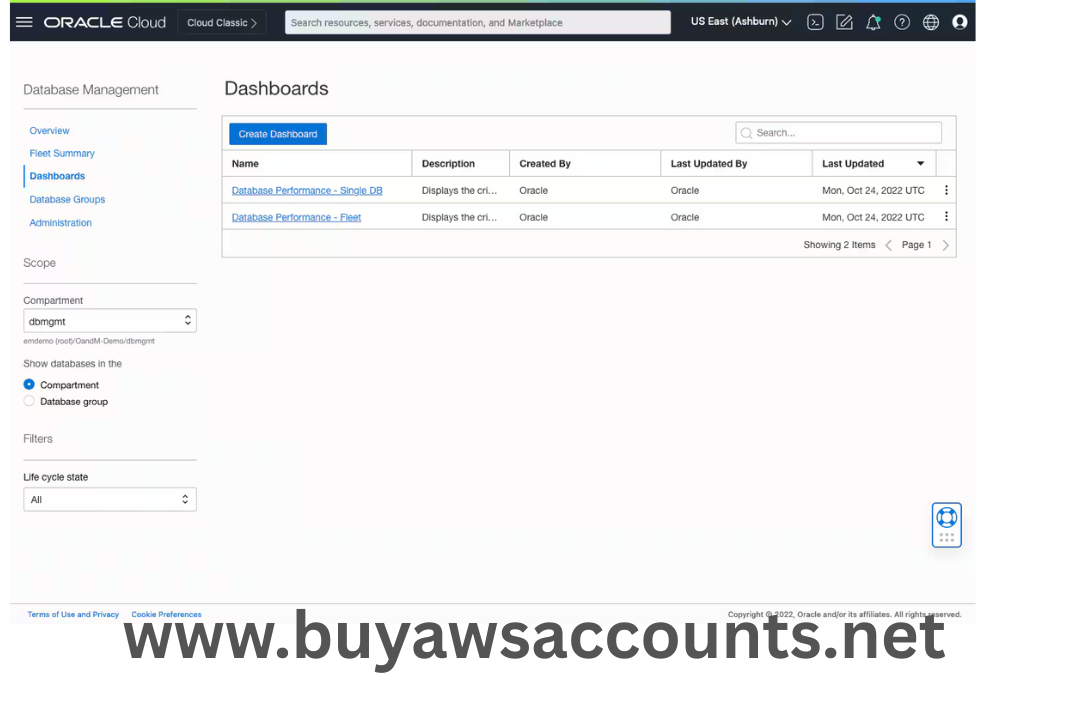Click Single DB row's Last Updated date
Image resolution: width=1080 pixels, height=720 pixels.
pos(873,190)
